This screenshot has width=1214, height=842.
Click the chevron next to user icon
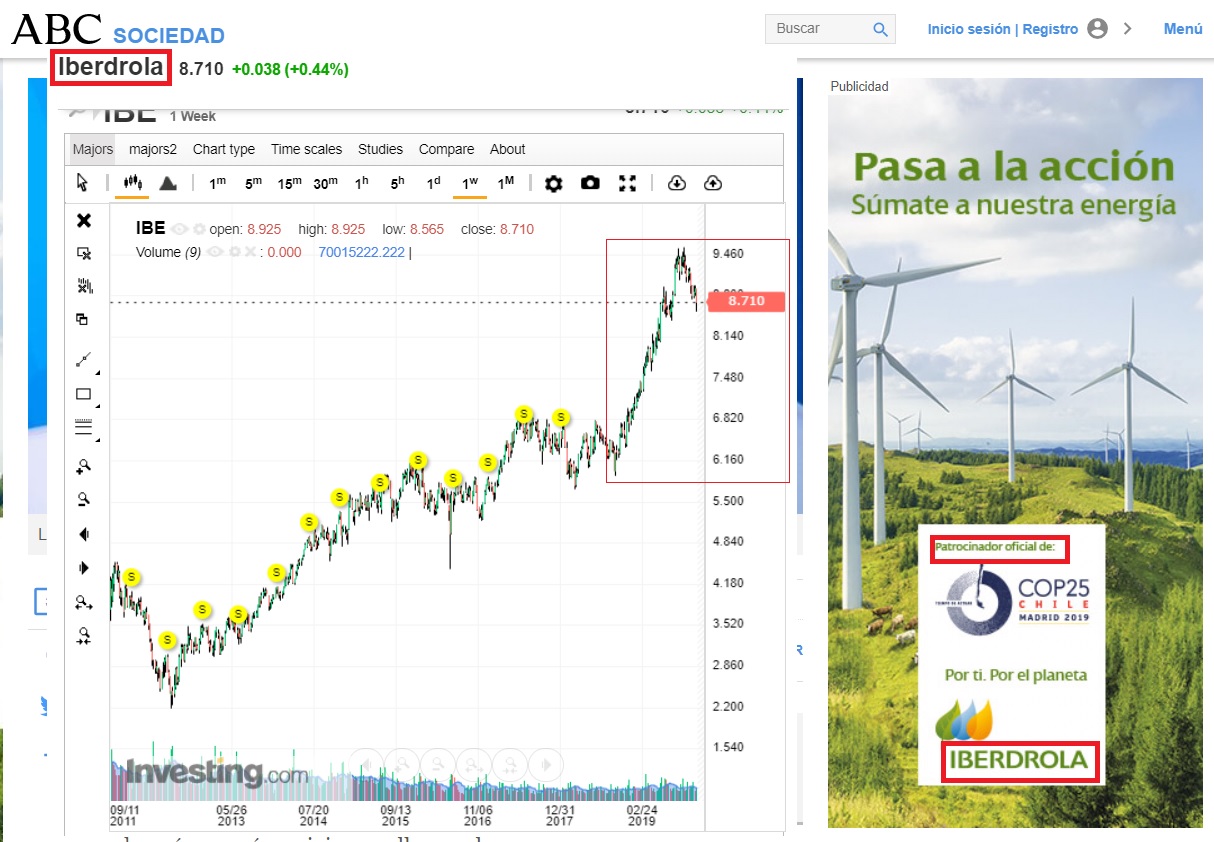coord(1128,29)
